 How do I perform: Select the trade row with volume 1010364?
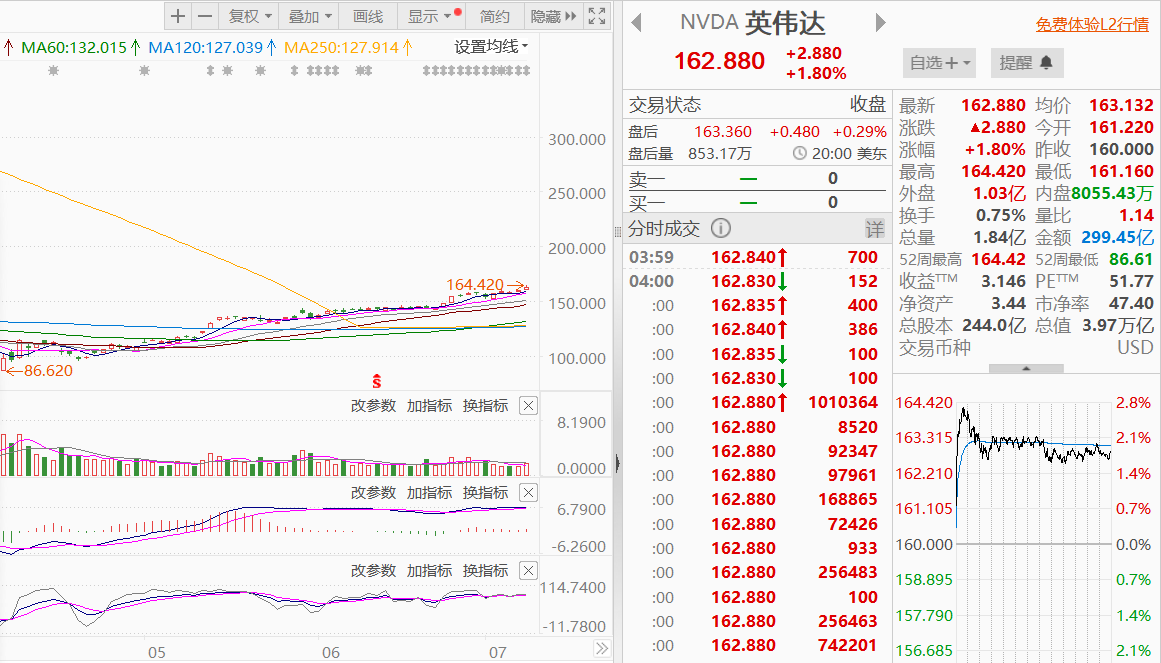click(757, 402)
